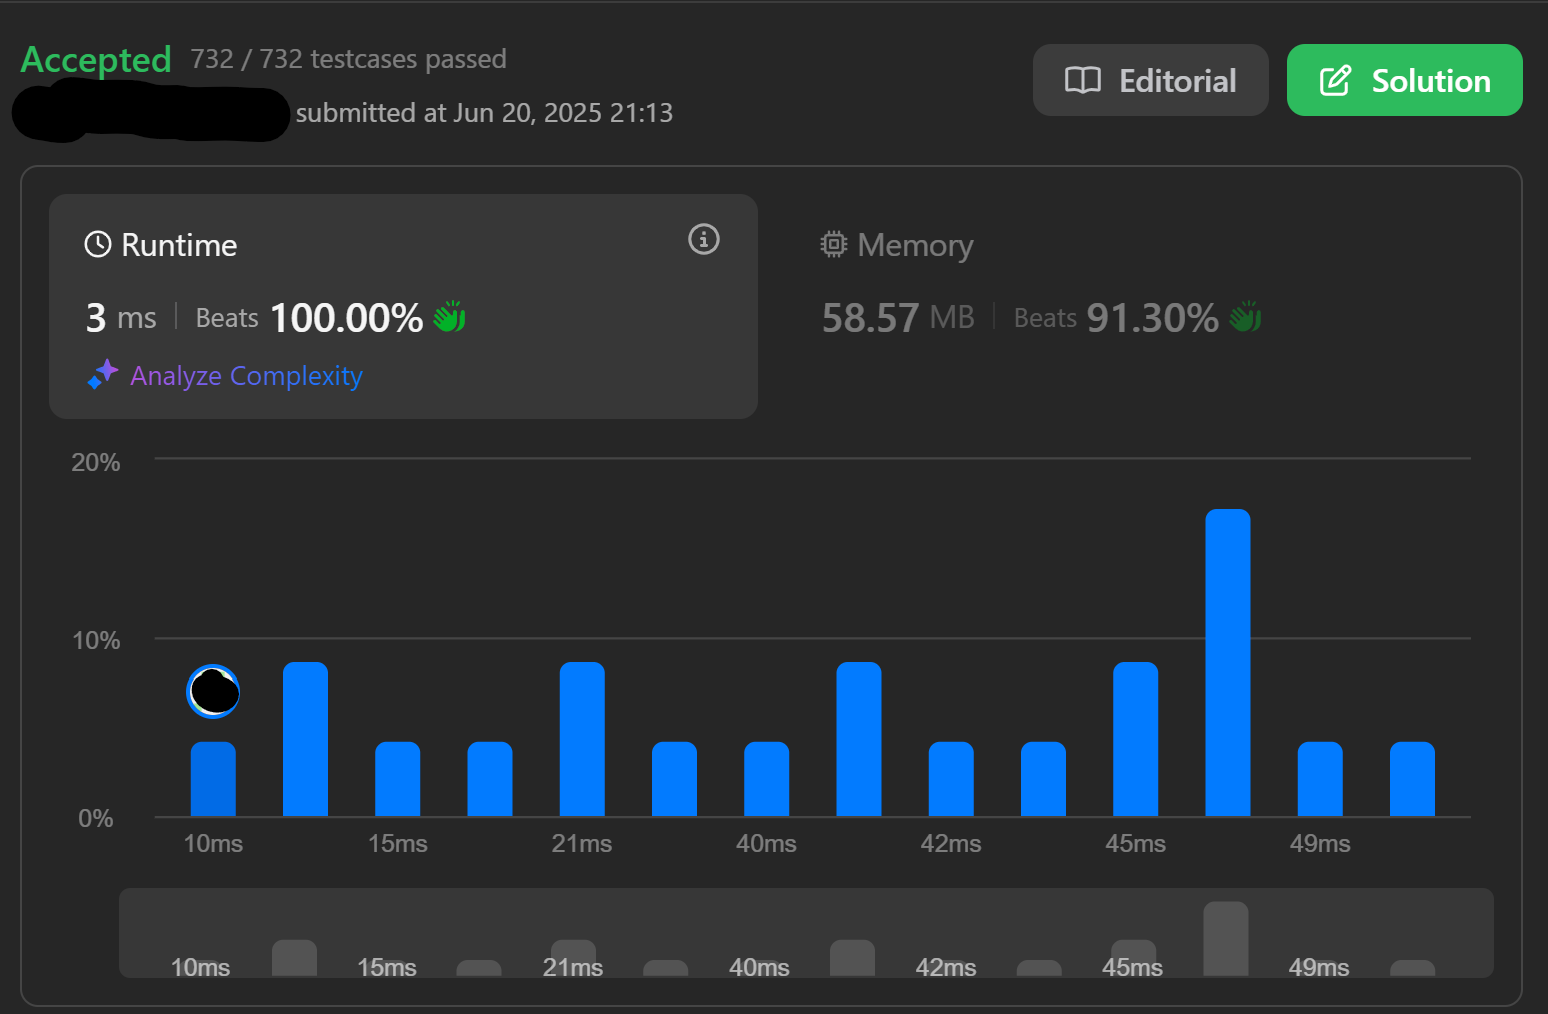Click the green Accepted status text
This screenshot has height=1014, width=1548.
point(96,59)
